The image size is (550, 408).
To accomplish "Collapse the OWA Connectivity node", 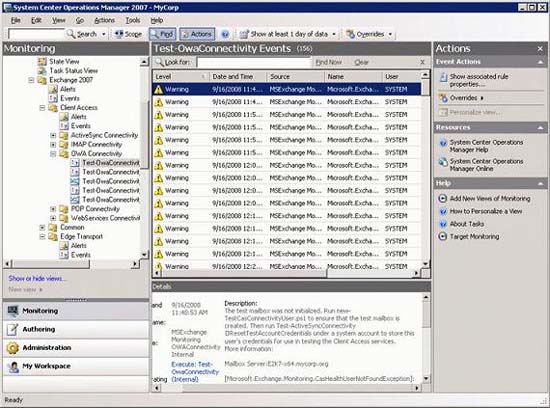I will tap(53, 154).
